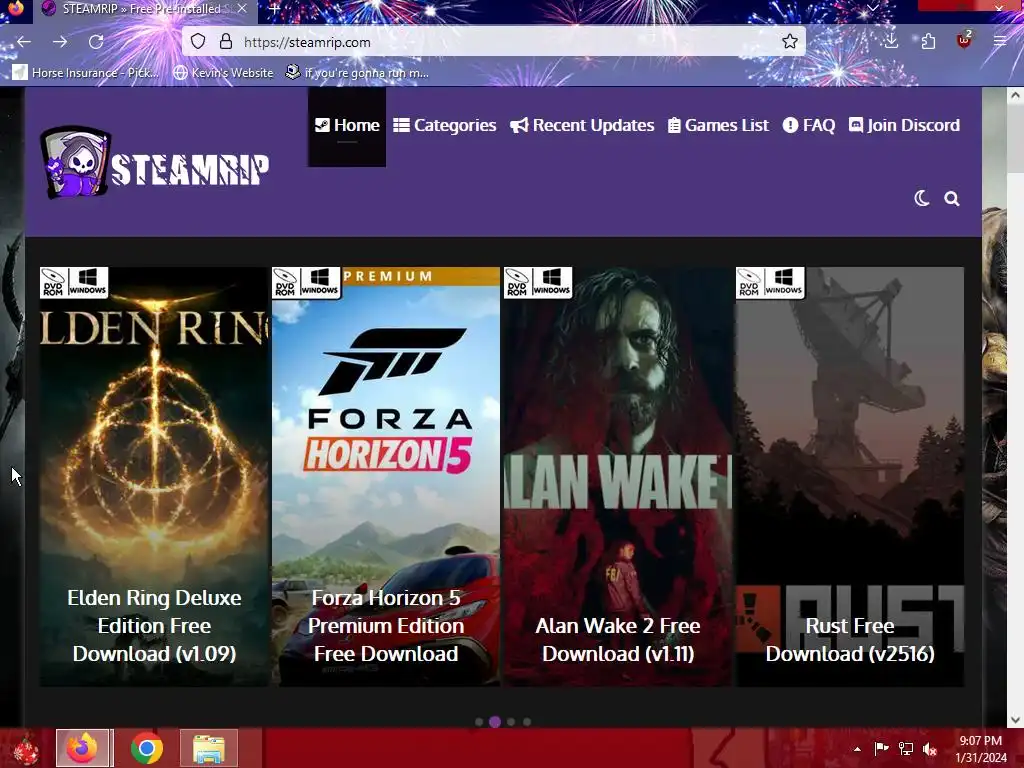The width and height of the screenshot is (1024, 768).
Task: Open the Forza Horizon 5 Premium card
Action: 386,477
